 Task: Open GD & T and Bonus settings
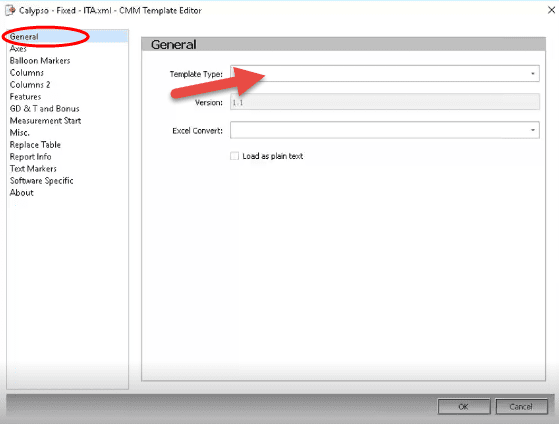[x=45, y=108]
